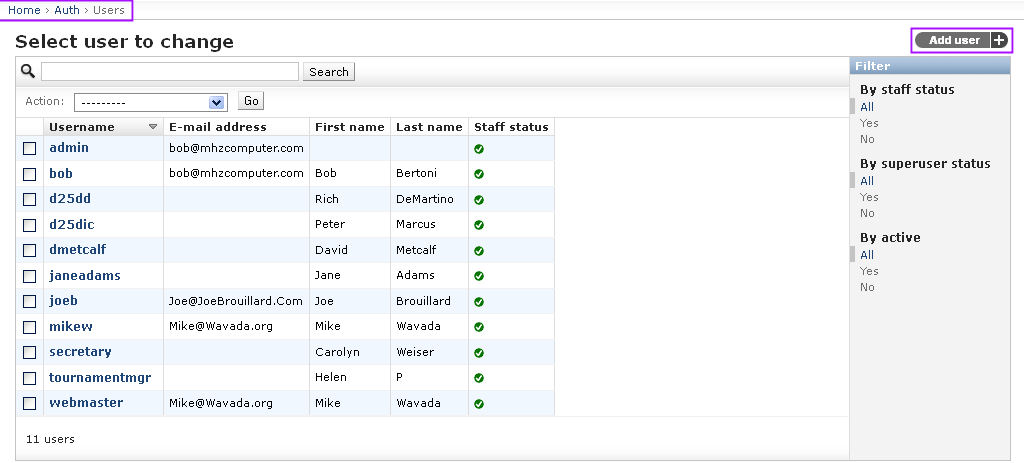The image size is (1024, 463).
Task: Click webmaster's green staff status icon
Action: [x=479, y=403]
